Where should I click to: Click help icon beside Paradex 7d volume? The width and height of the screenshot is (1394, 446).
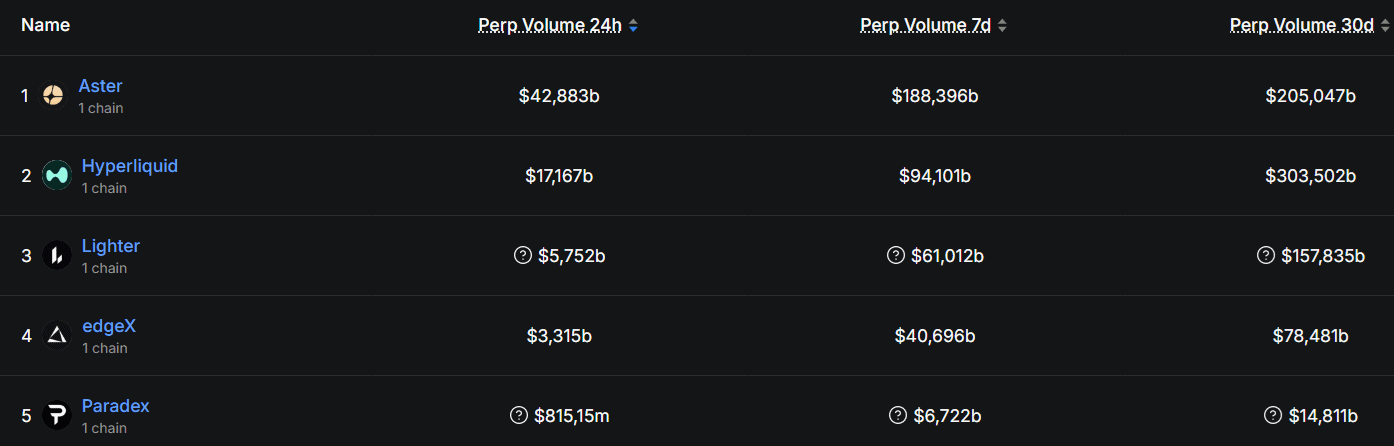(x=898, y=415)
